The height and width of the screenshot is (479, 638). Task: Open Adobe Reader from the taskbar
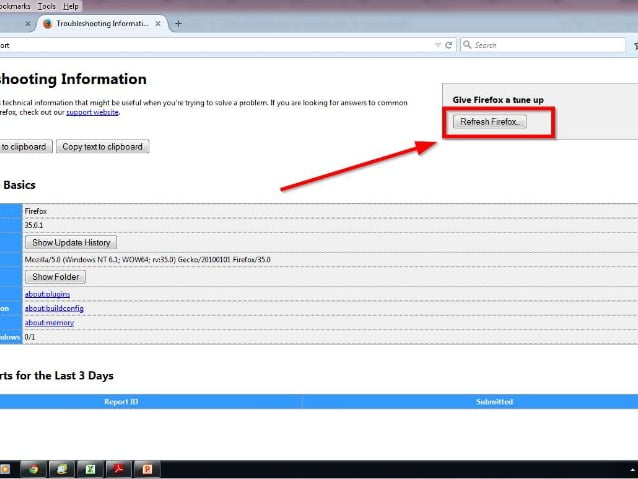pos(118,469)
